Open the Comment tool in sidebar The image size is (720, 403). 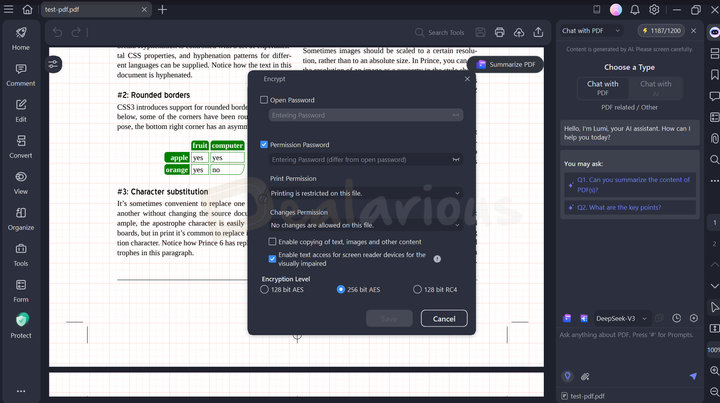coord(21,75)
